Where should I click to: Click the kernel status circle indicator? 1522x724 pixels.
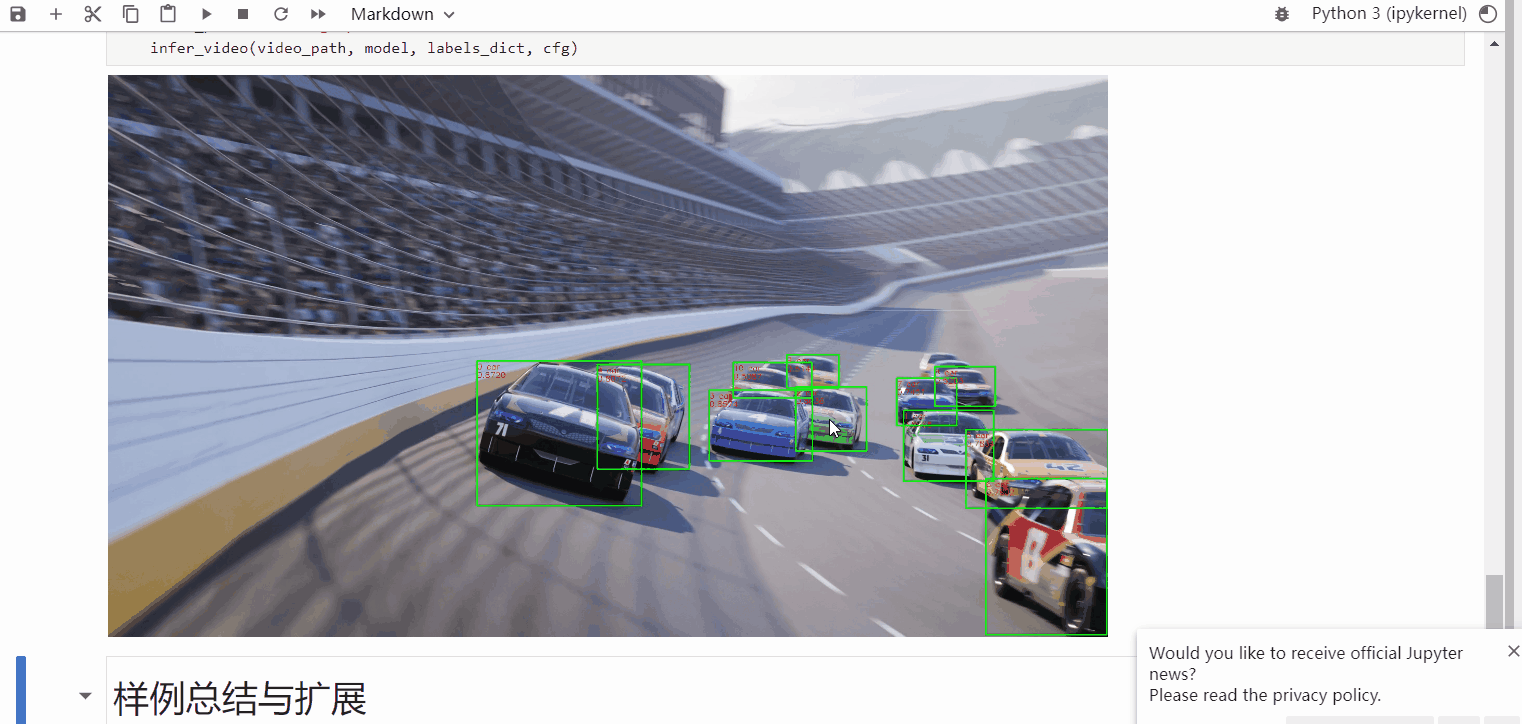coord(1488,14)
